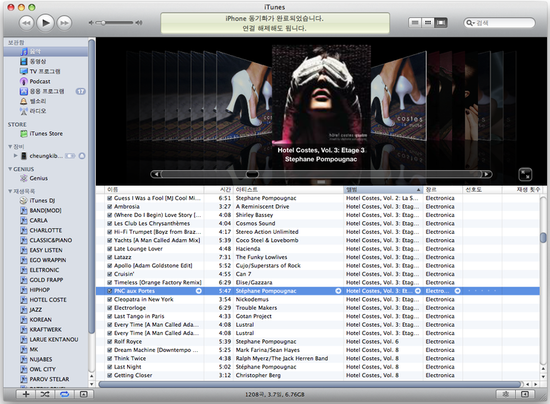
Task: Uncheck the Rolf Royce track checkbox
Action: (110, 342)
